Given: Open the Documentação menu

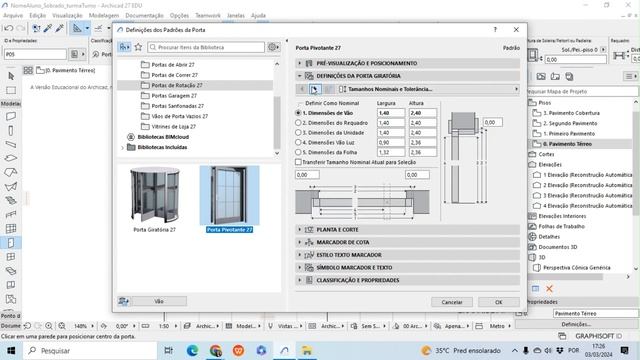Looking at the screenshot, I should point(144,16).
